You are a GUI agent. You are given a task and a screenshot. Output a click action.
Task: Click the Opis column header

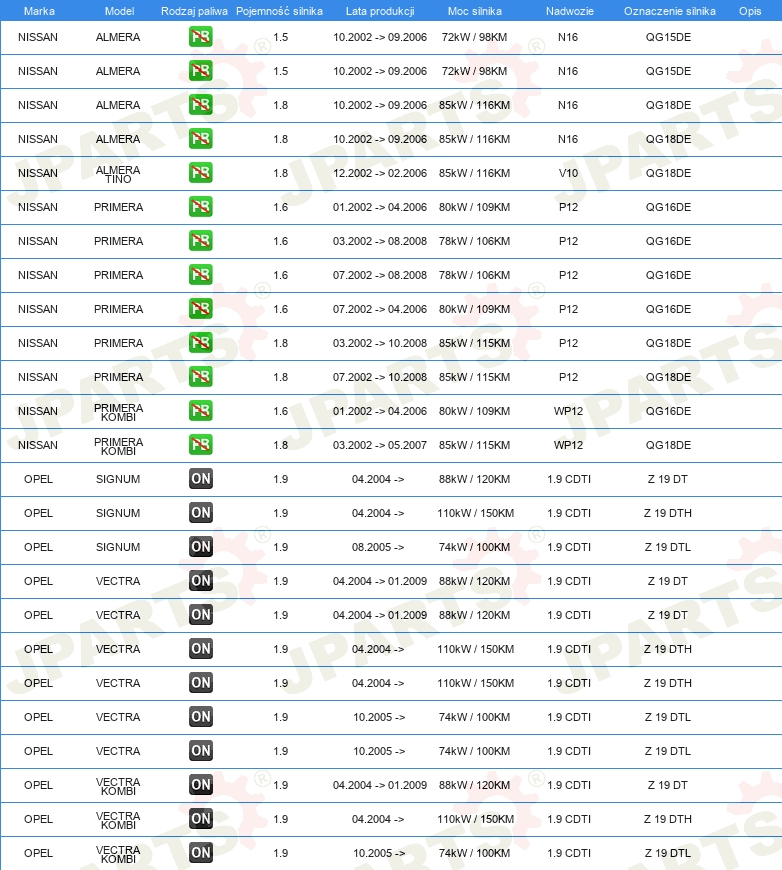pos(750,11)
